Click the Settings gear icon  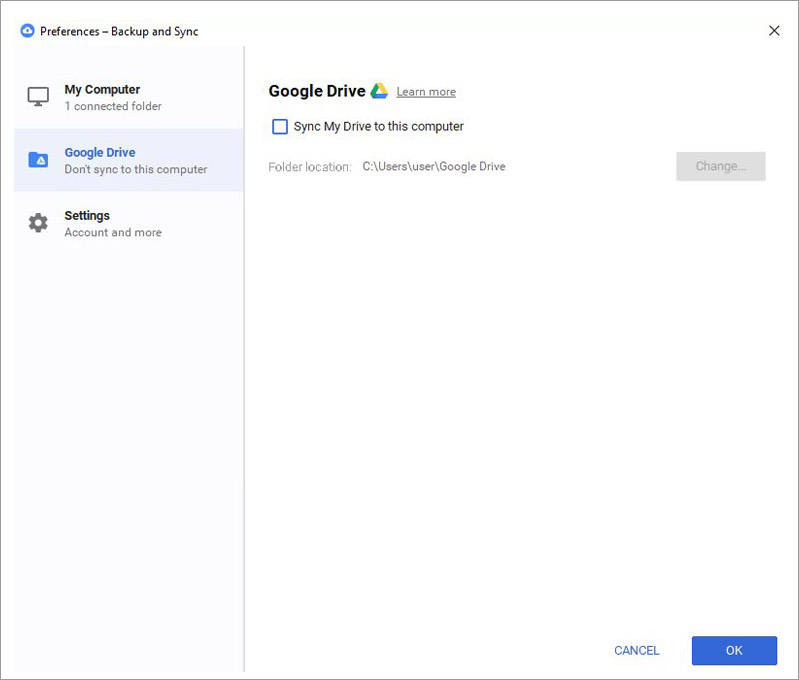[x=38, y=223]
